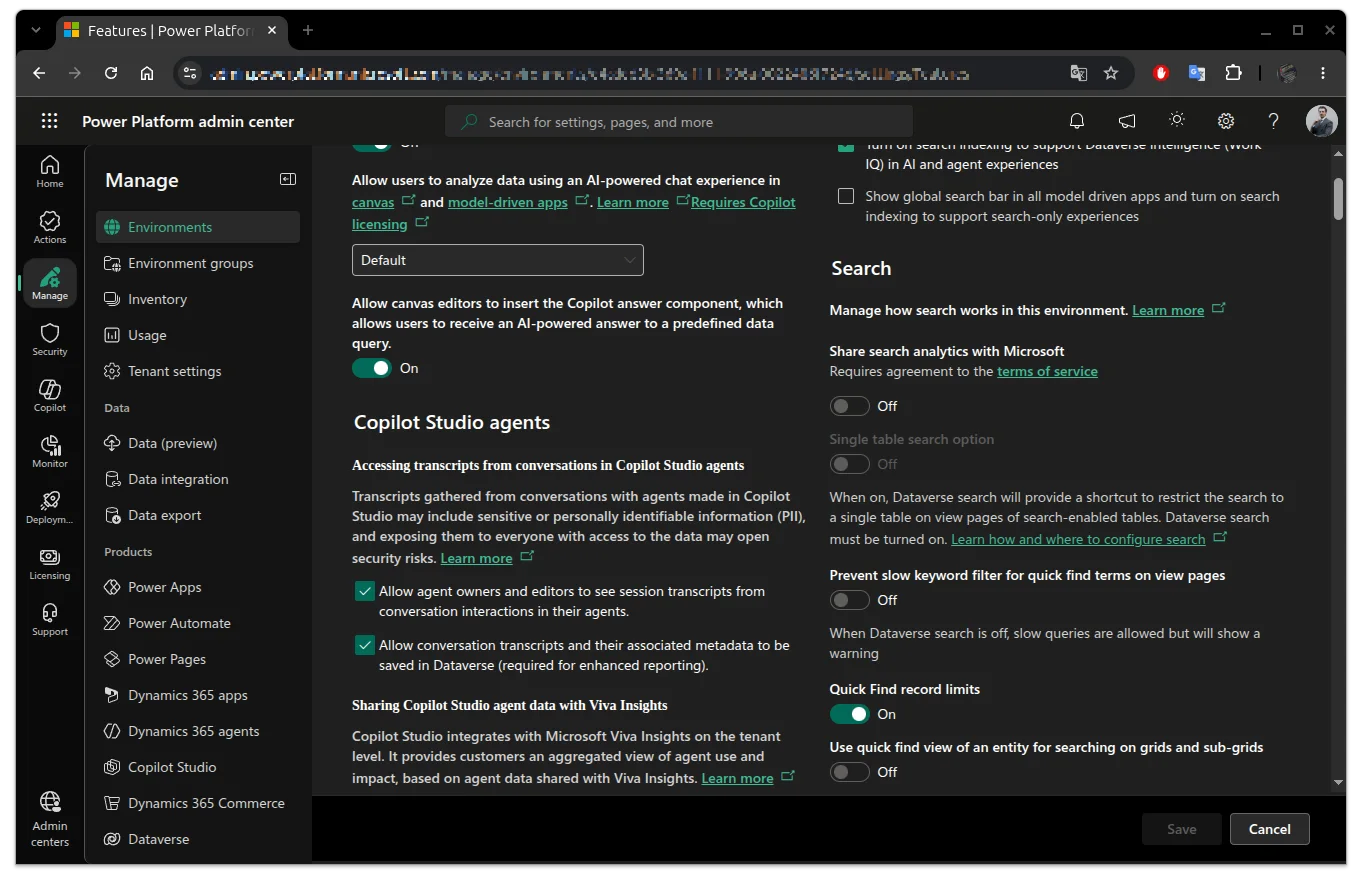Open Usage menu item
The image size is (1362, 896).
(x=198, y=335)
